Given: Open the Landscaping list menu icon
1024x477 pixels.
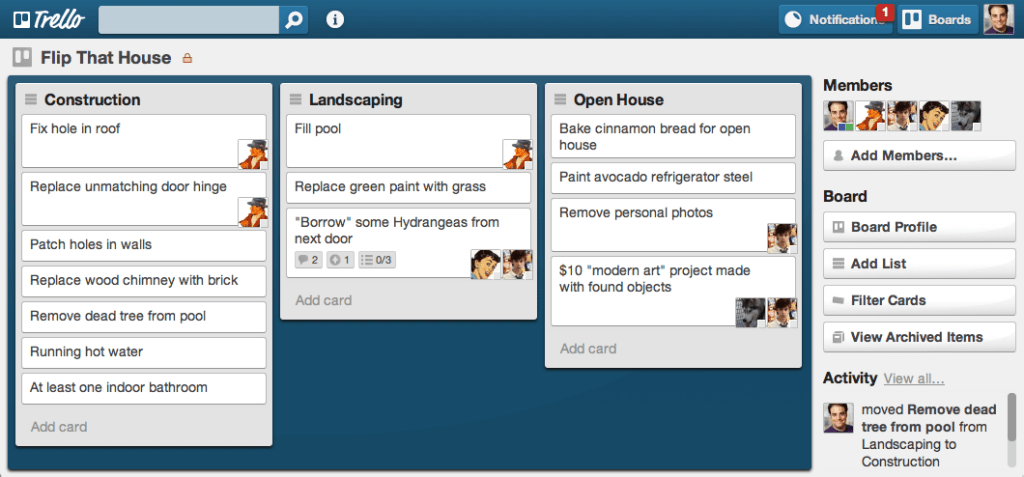Looking at the screenshot, I should pos(295,99).
